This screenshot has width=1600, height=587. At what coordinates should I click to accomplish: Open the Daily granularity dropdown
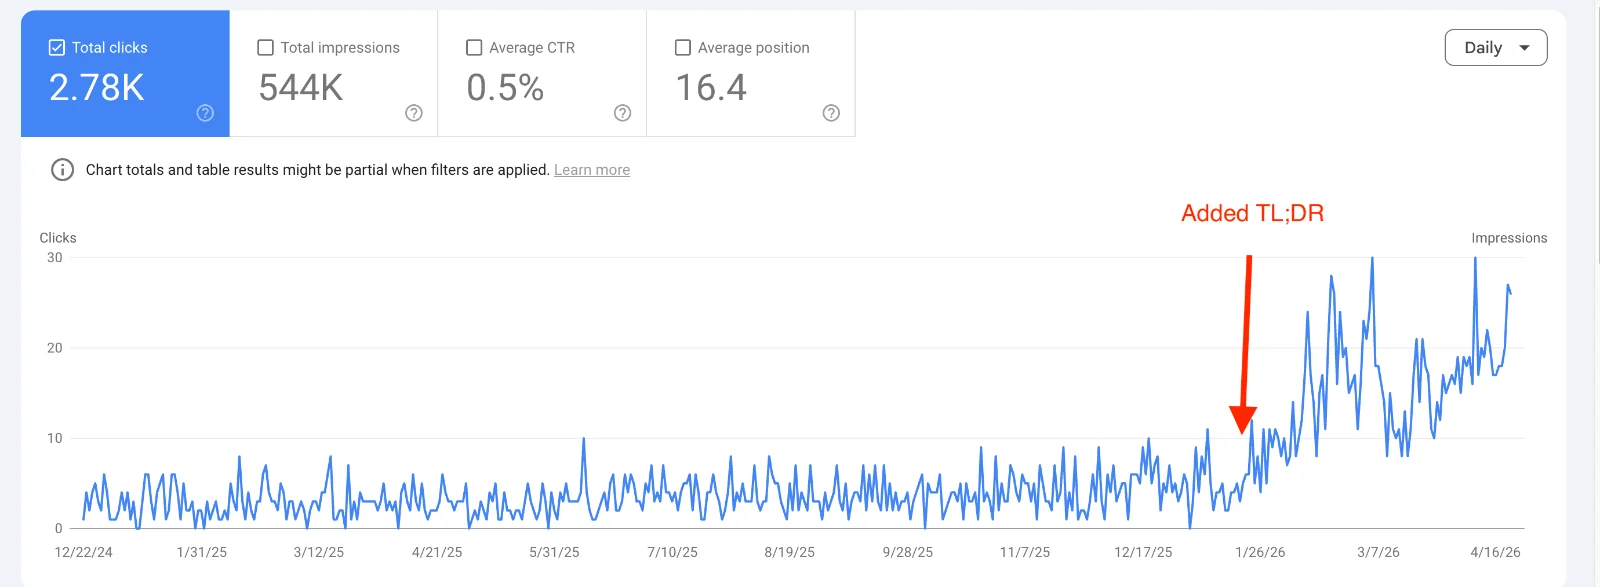pyautogui.click(x=1495, y=48)
